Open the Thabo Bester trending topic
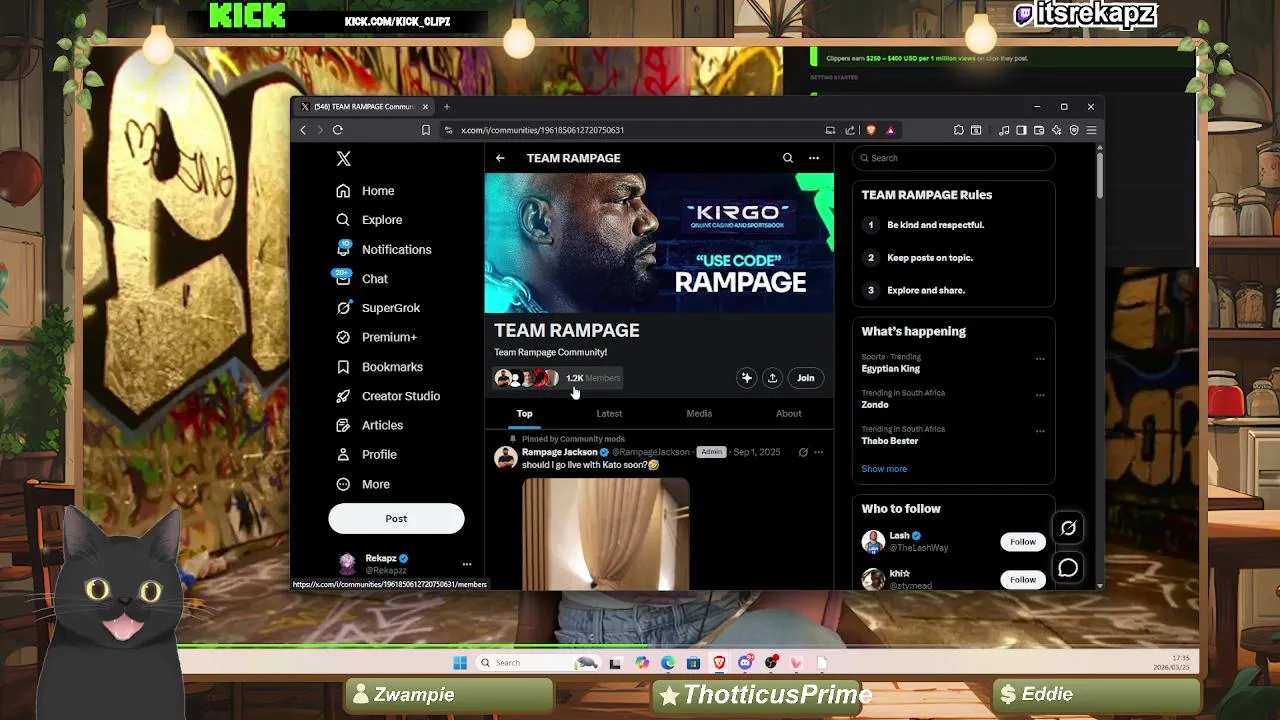Viewport: 1280px width, 720px height. [x=889, y=441]
